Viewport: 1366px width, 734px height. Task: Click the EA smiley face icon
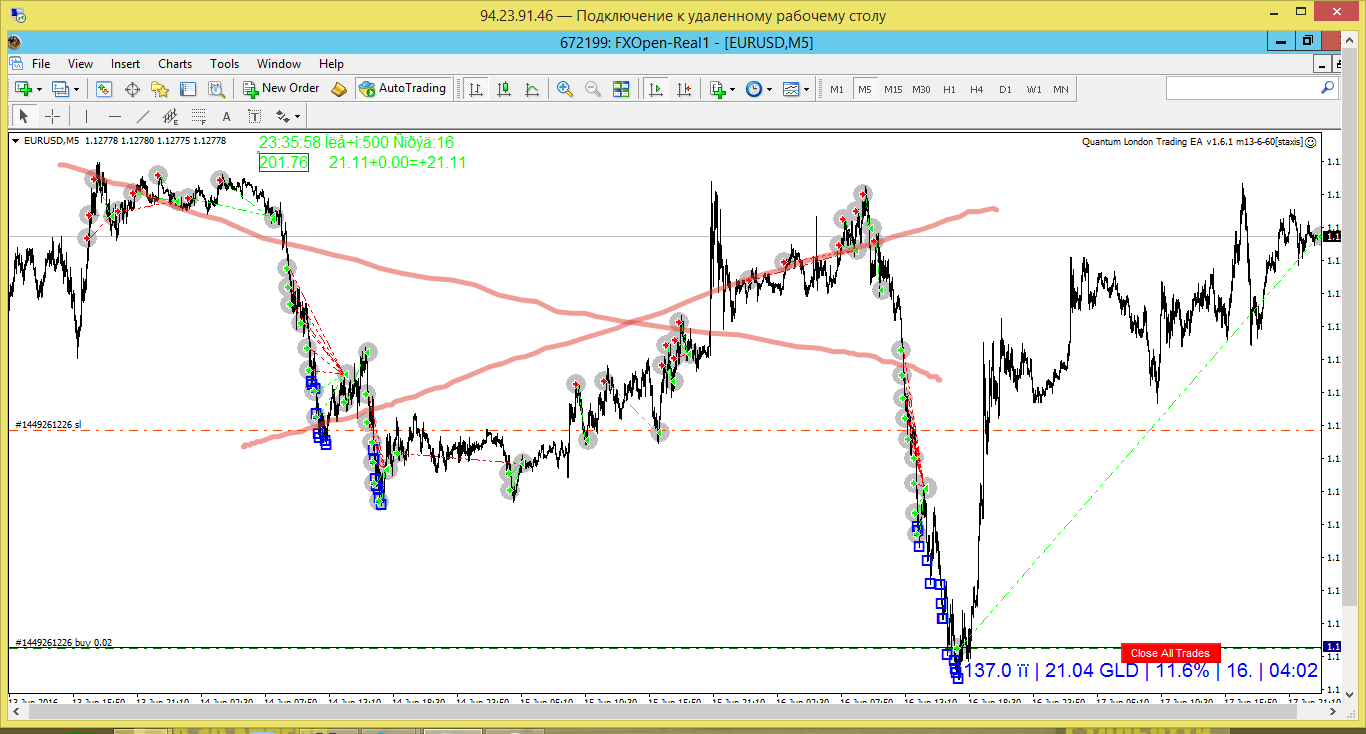[x=1310, y=142]
